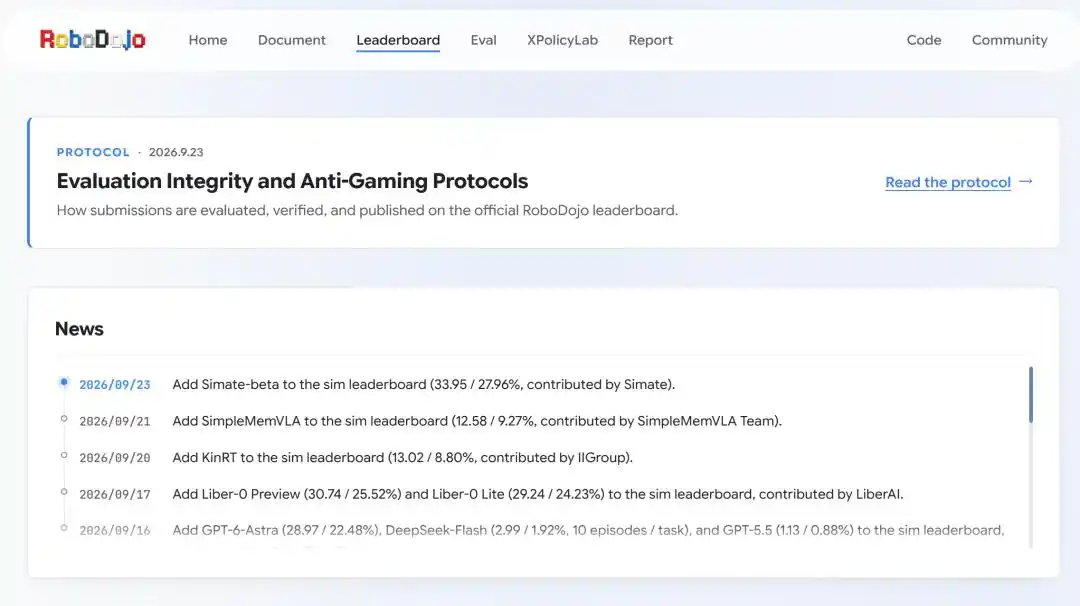Click the date 2026/09/17
1080x606 pixels.
click(x=114, y=494)
